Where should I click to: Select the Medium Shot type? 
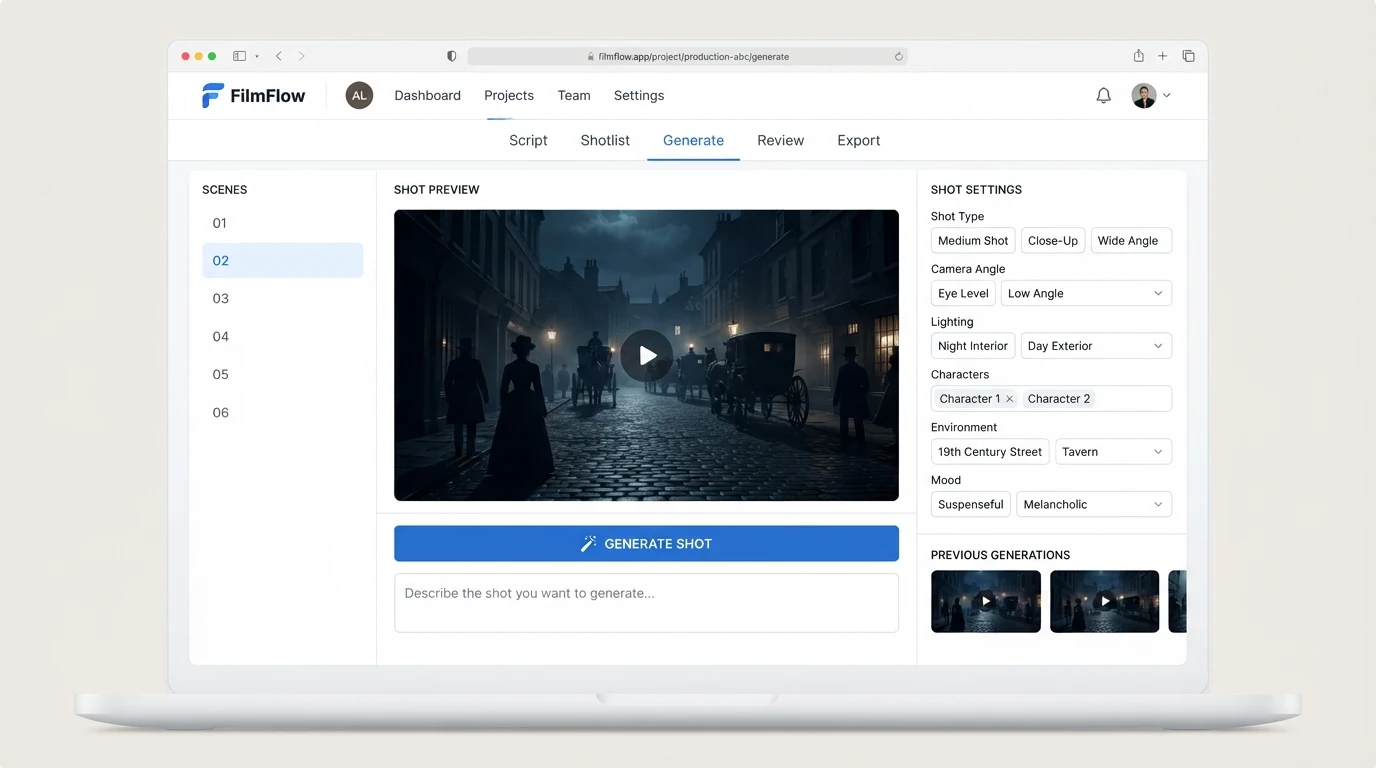[x=973, y=241]
